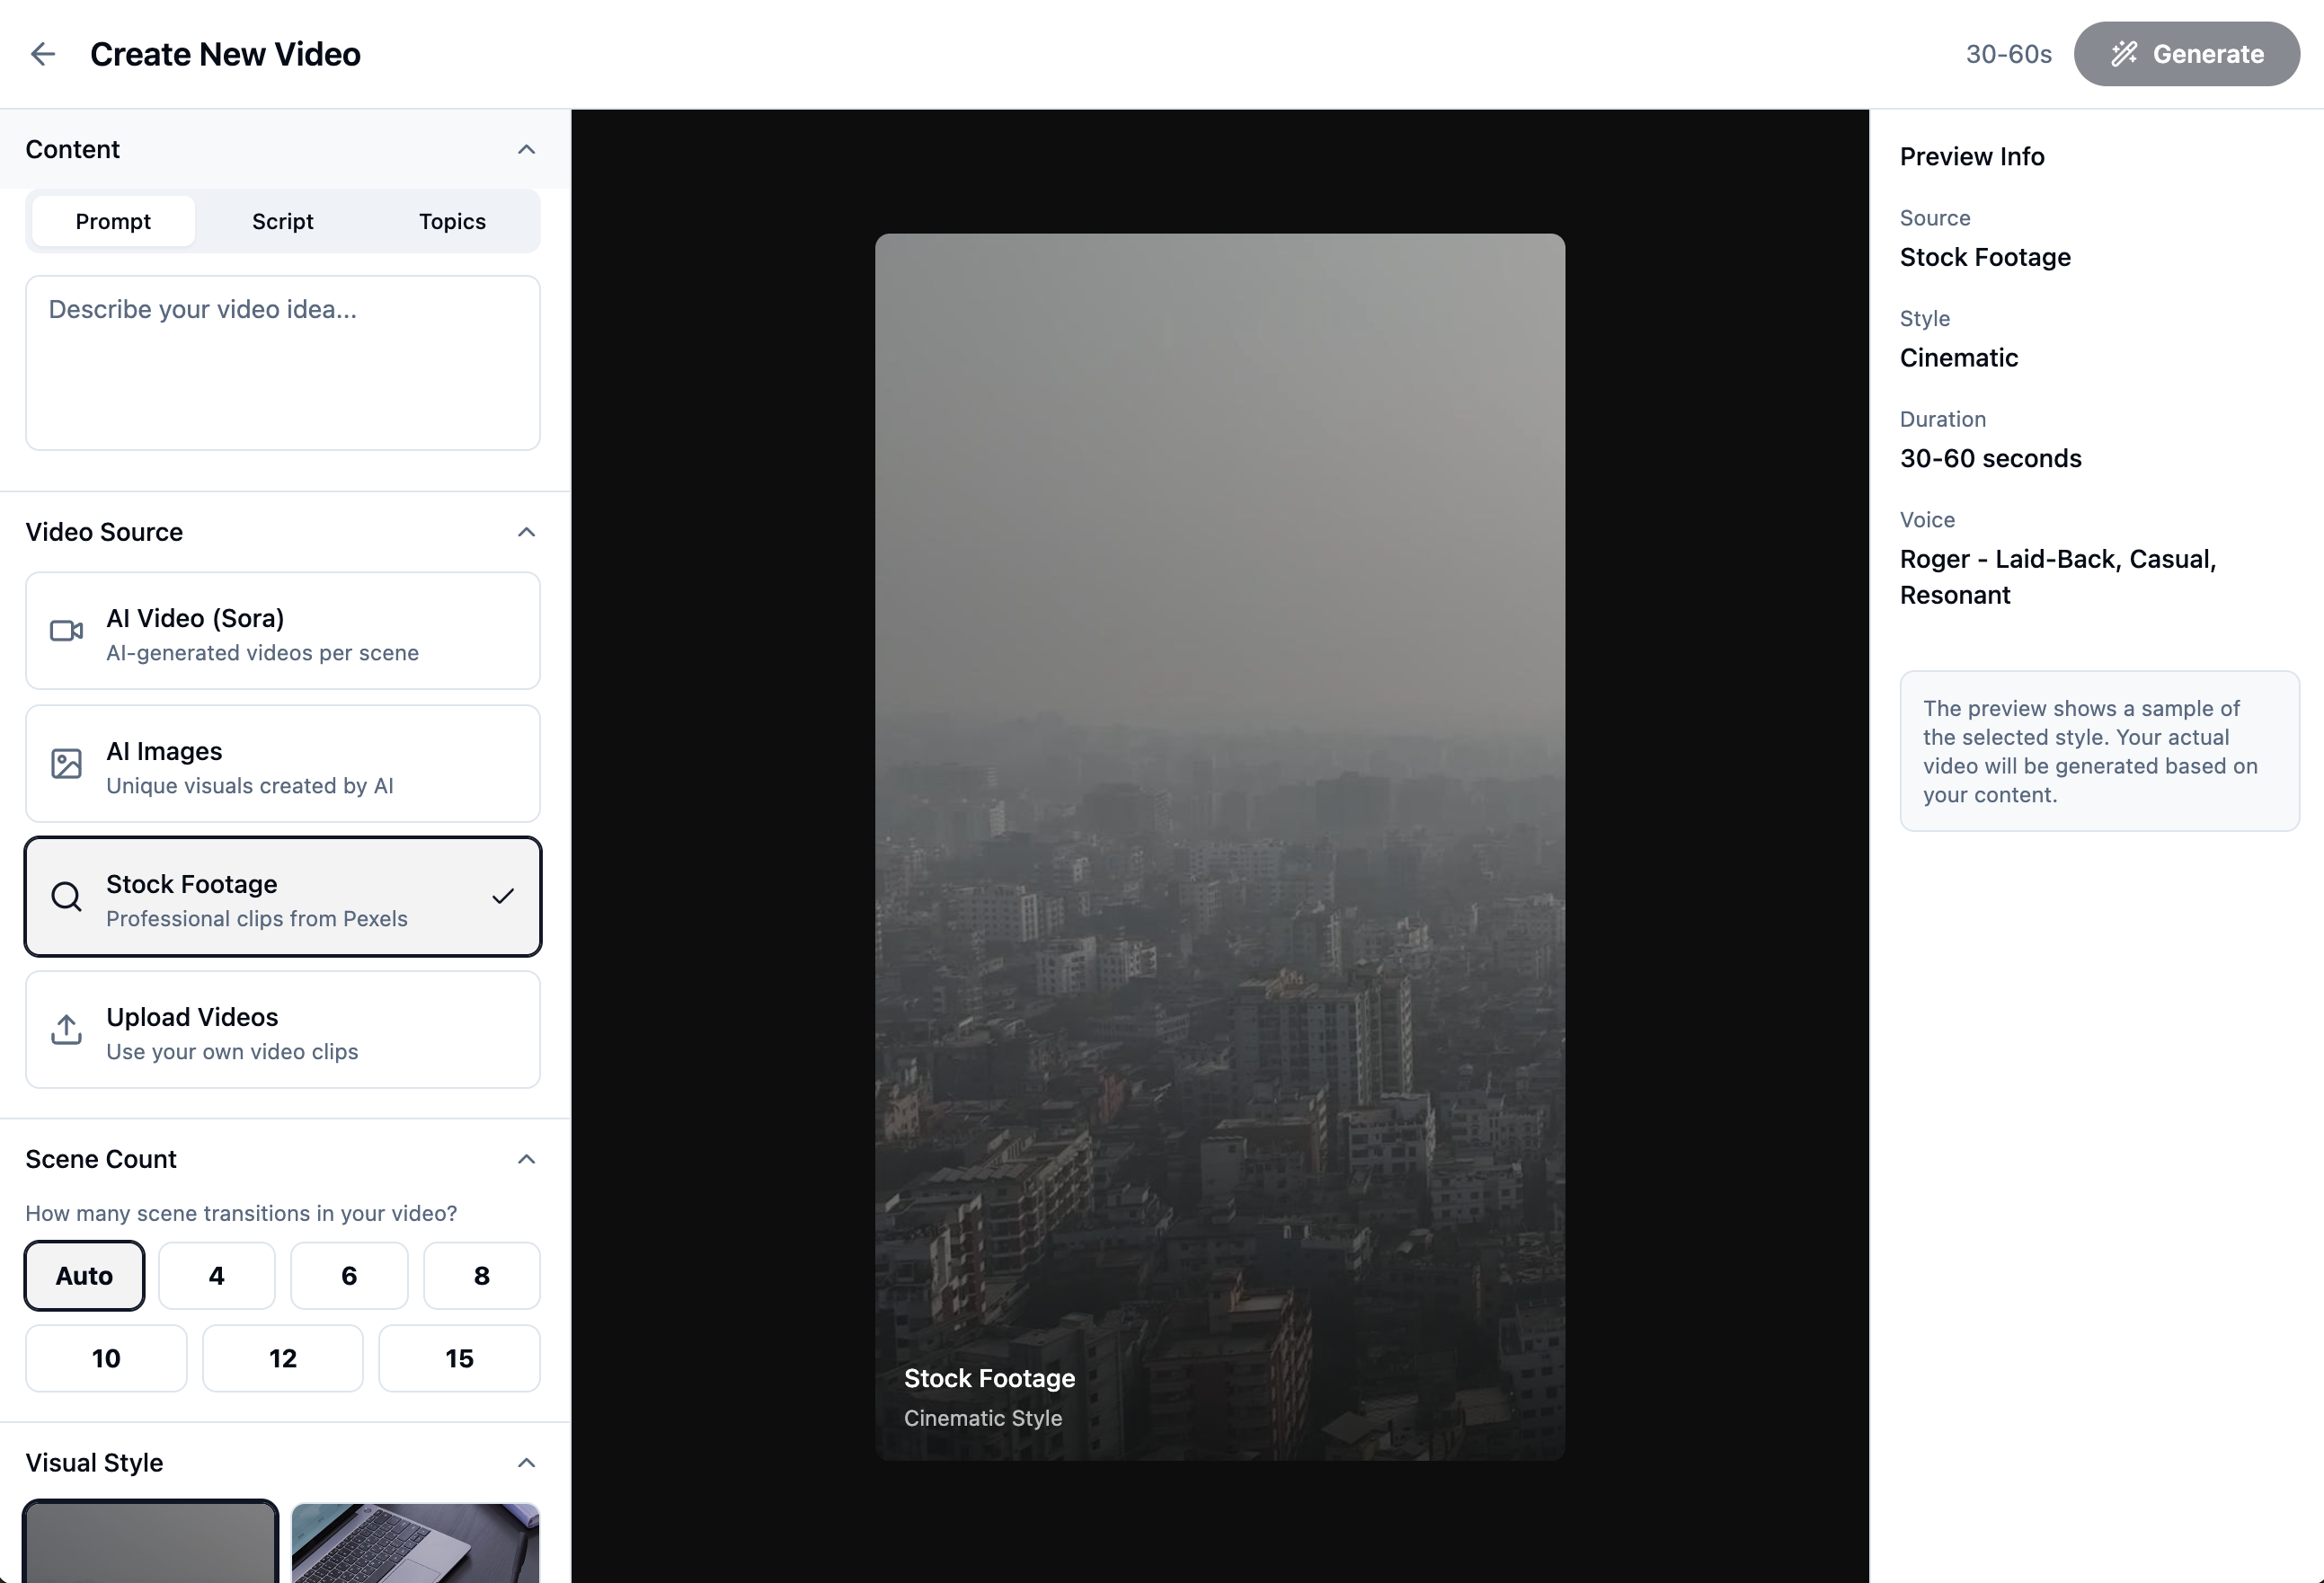Open the Topics tab
The width and height of the screenshot is (2324, 1583).
pyautogui.click(x=452, y=221)
